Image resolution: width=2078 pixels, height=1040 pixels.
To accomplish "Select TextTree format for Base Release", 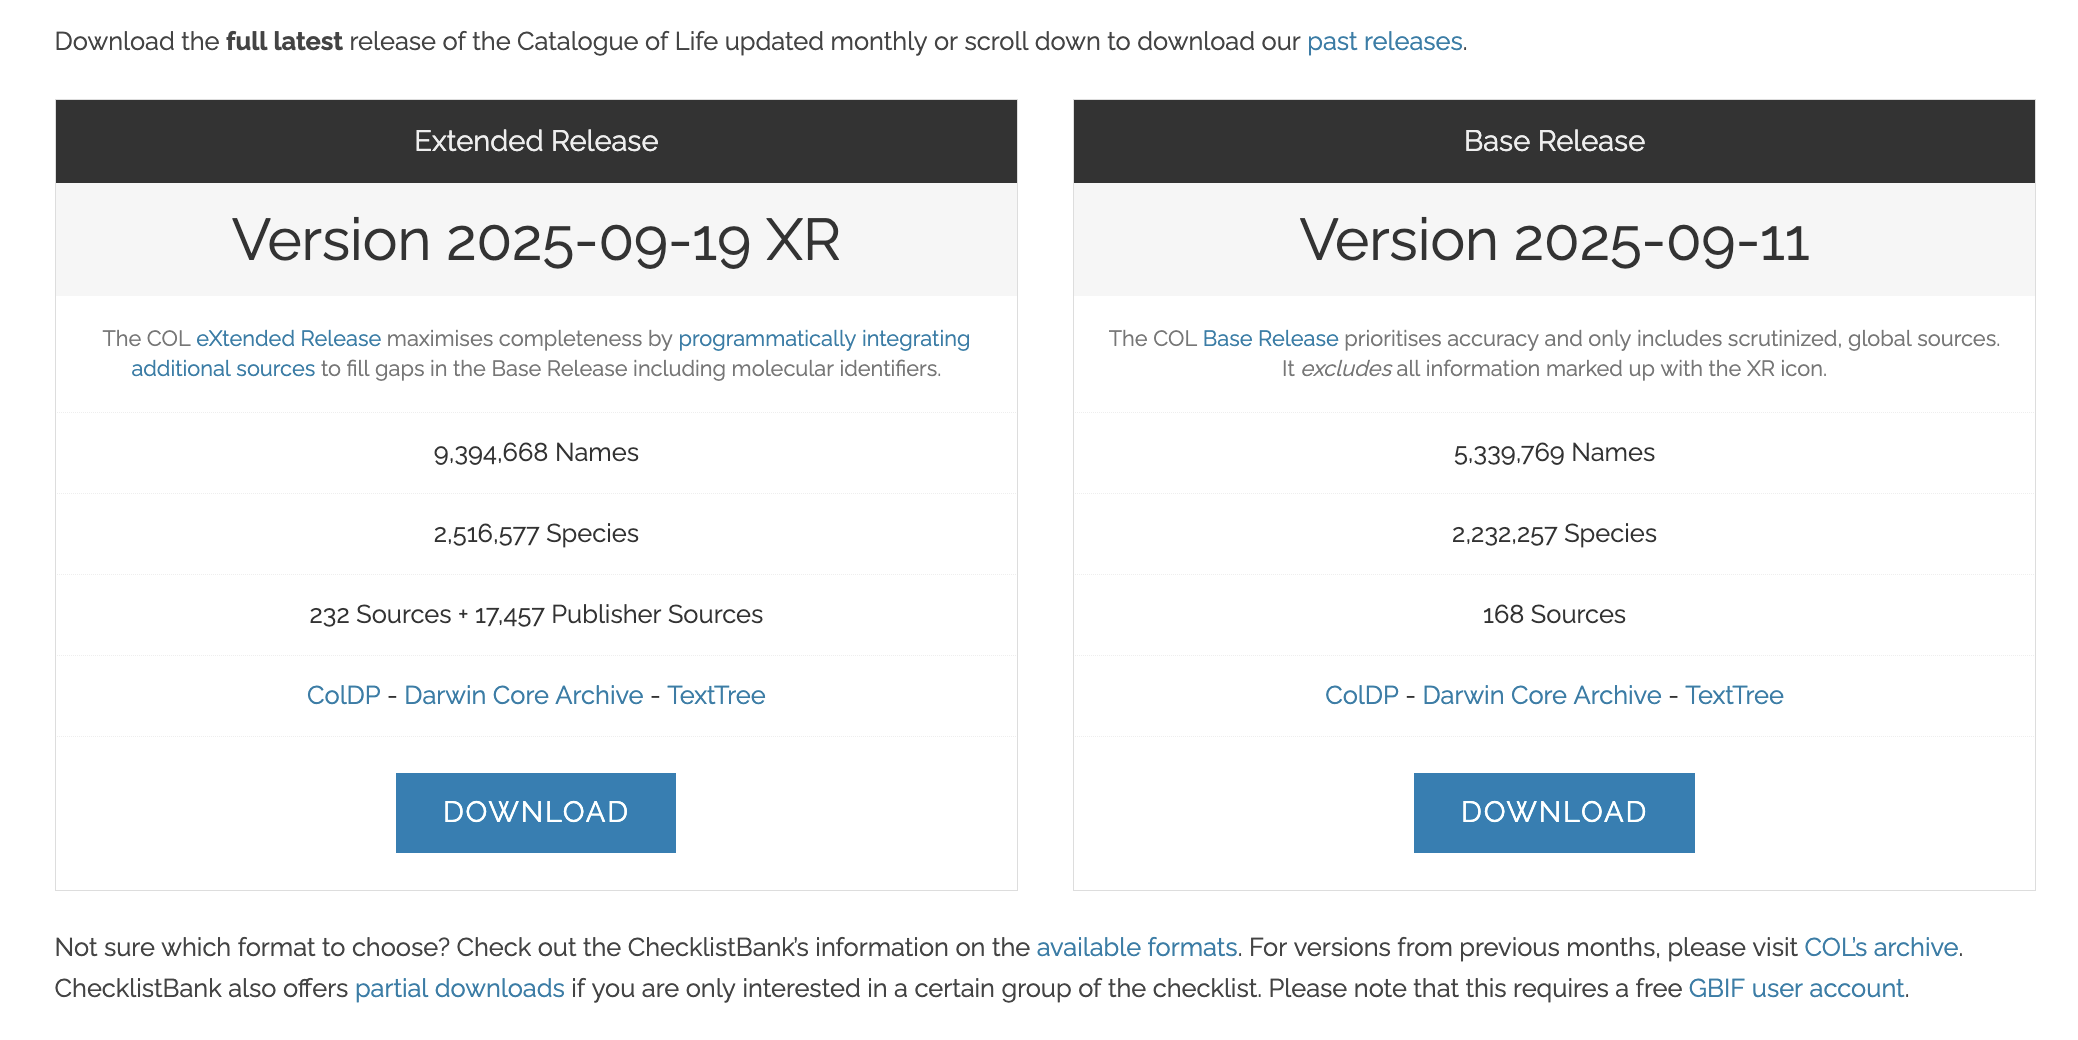I will point(1734,695).
